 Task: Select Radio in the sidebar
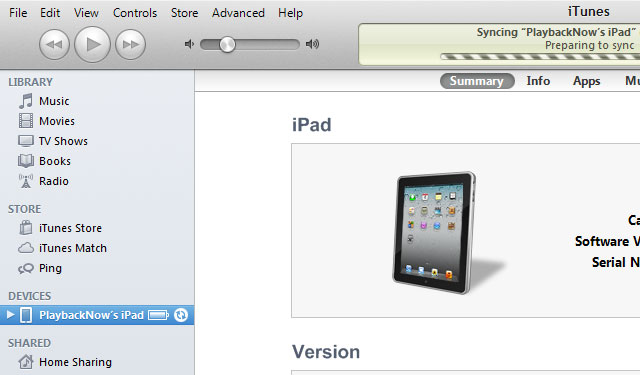coord(53,181)
